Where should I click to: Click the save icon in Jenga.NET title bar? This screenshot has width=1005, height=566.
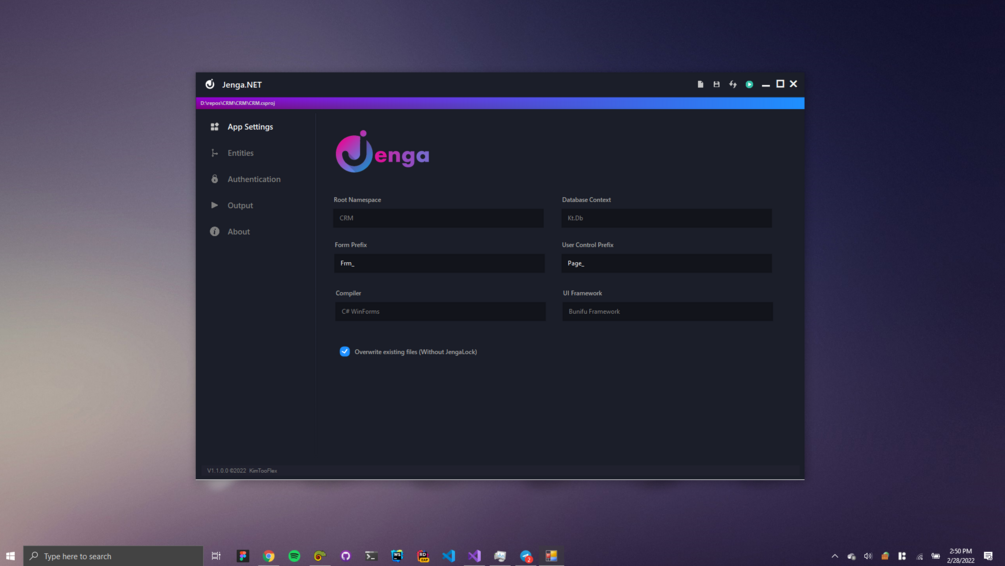717,84
